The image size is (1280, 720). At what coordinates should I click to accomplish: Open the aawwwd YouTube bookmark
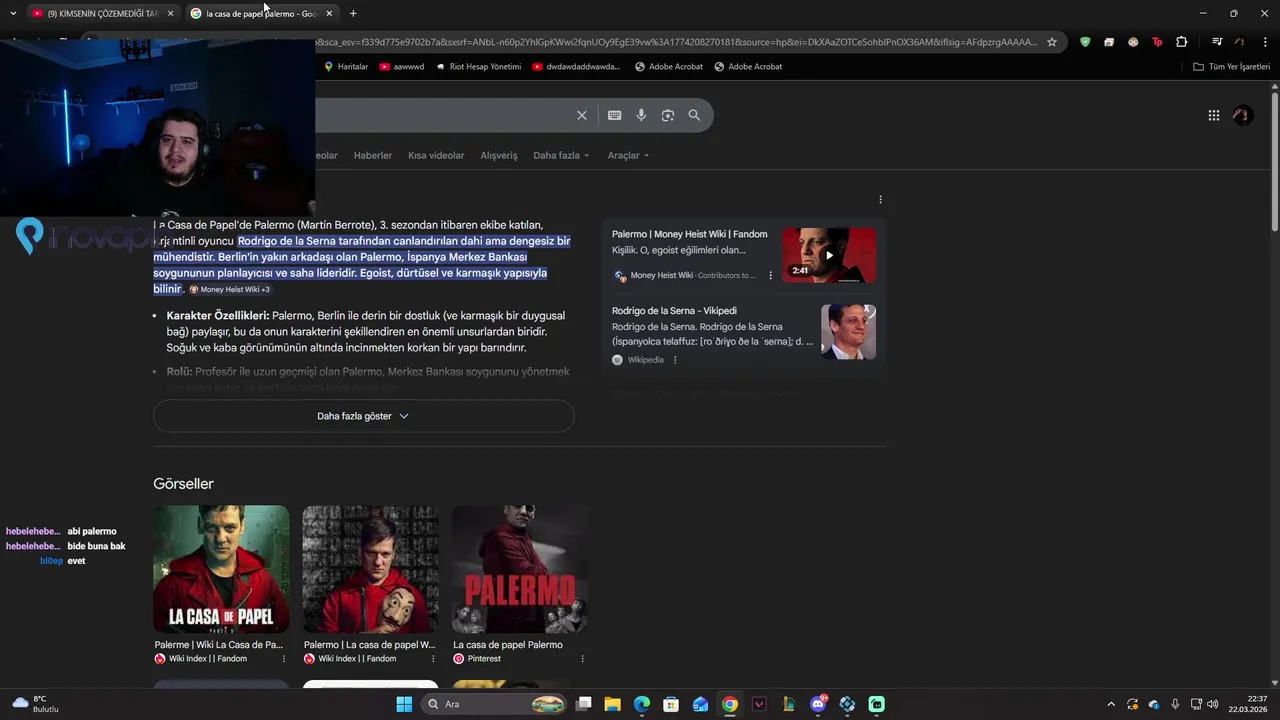tap(401, 67)
